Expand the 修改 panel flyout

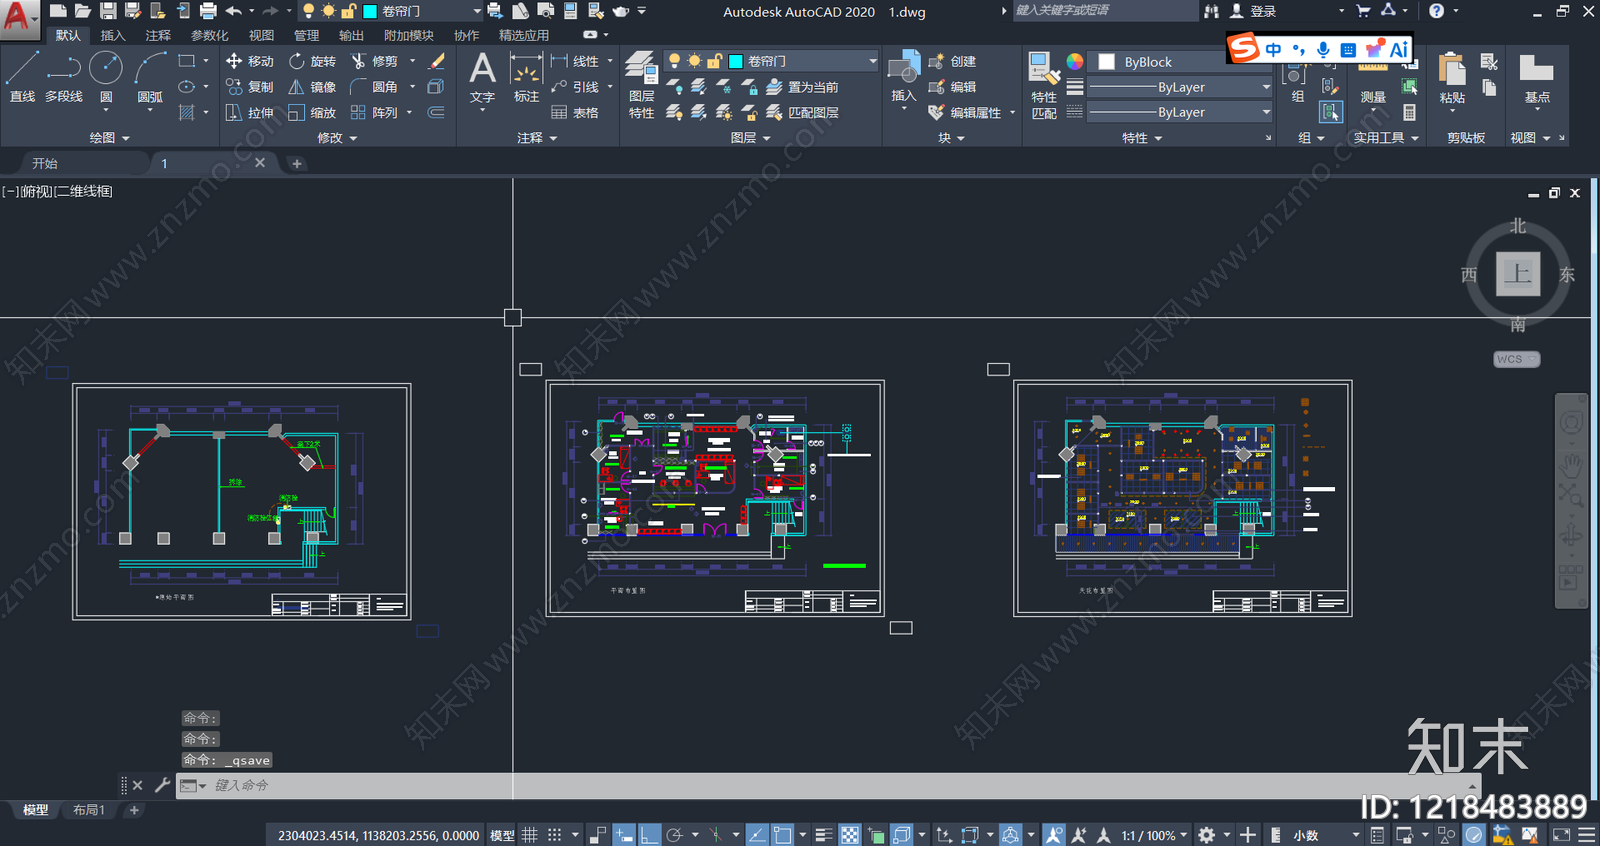337,138
